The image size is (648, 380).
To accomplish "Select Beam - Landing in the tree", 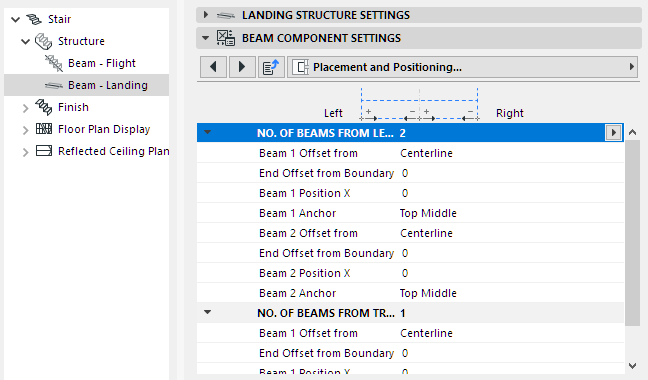I will click(x=108, y=85).
